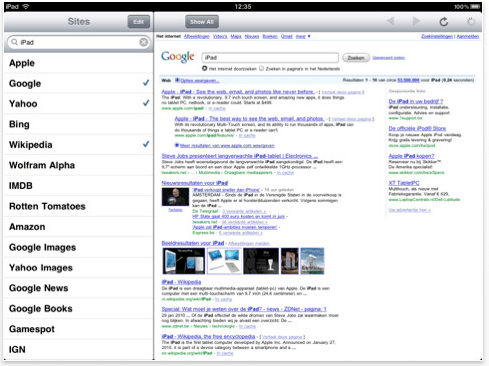
Task: Click the Google logo
Action: pos(178,57)
